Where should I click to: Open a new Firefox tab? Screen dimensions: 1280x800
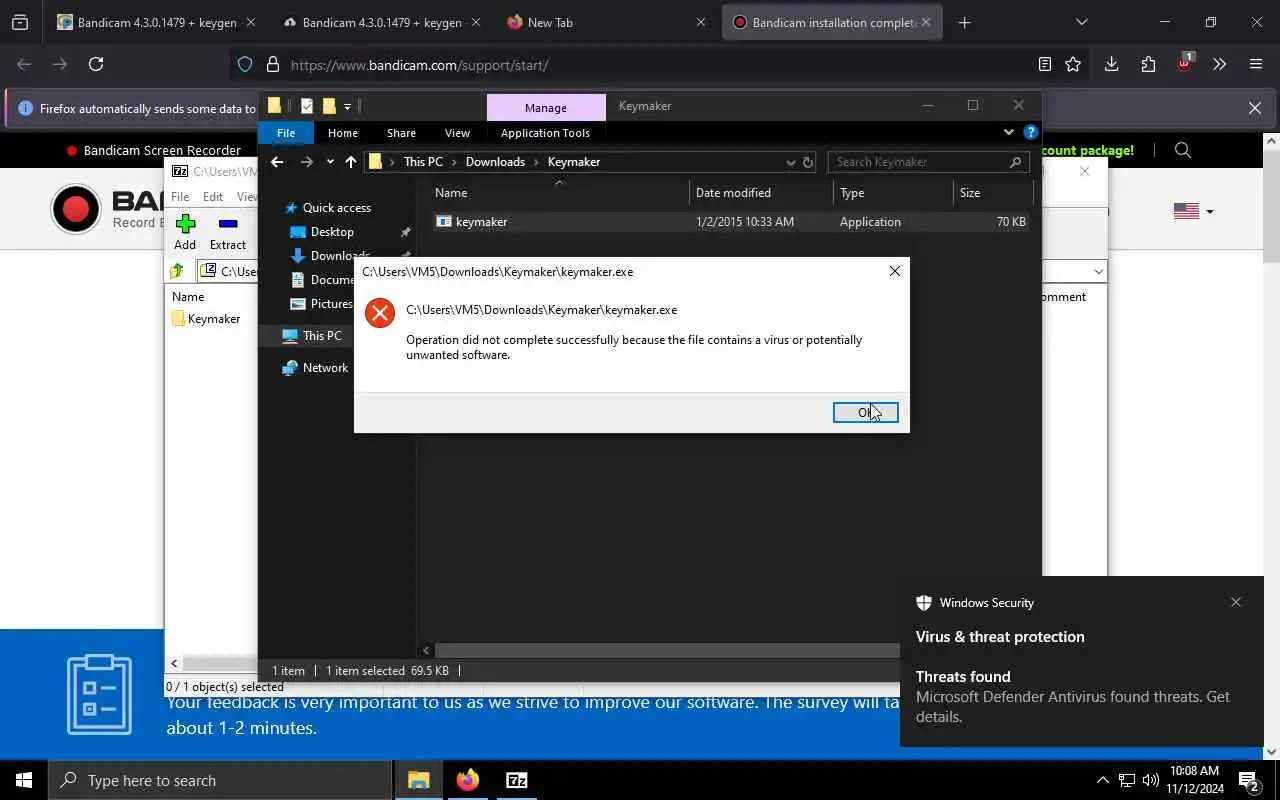pyautogui.click(x=964, y=22)
